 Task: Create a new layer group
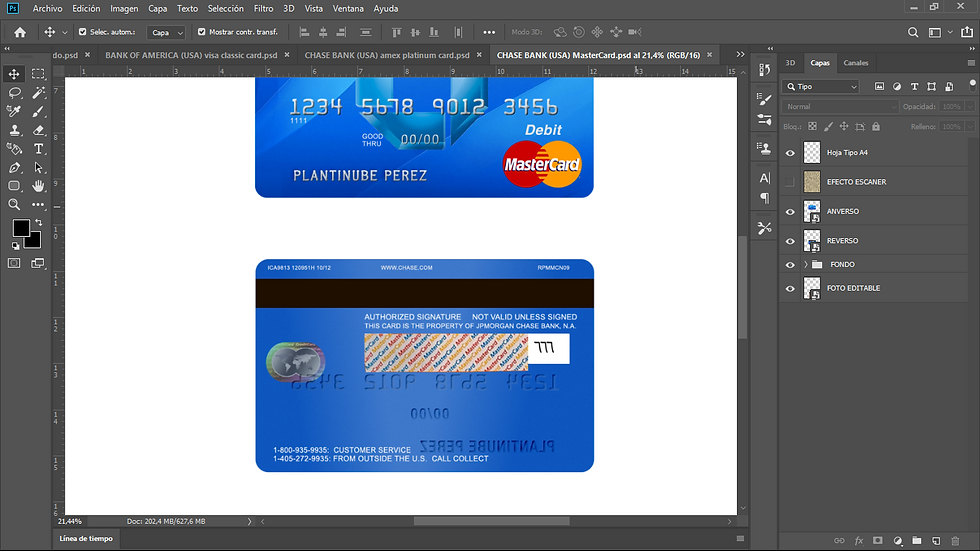[x=916, y=540]
